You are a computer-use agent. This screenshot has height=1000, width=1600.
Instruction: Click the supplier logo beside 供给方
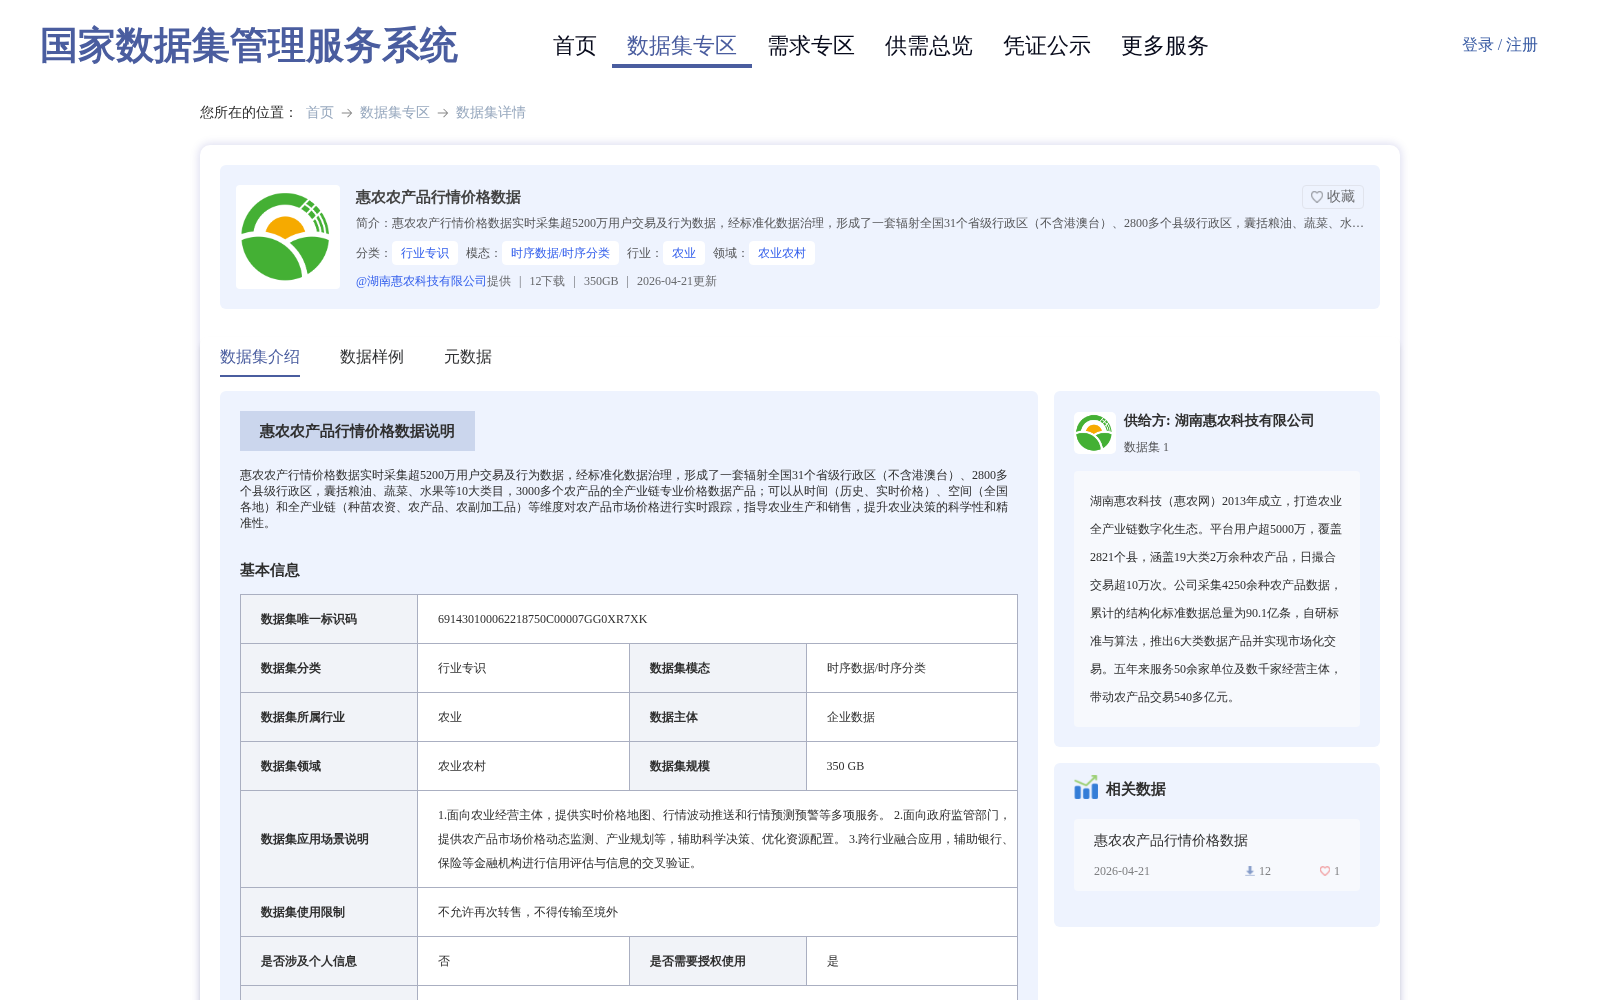pyautogui.click(x=1095, y=433)
